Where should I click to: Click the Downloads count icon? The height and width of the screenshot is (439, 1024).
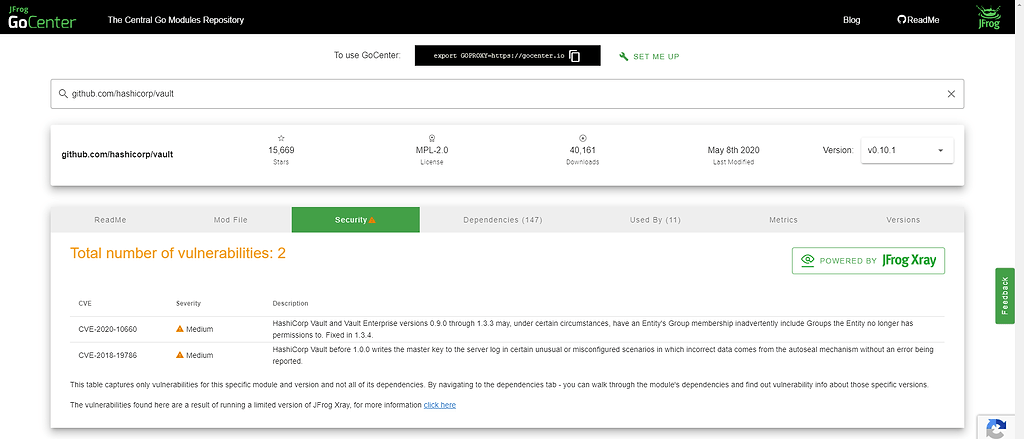[582, 138]
